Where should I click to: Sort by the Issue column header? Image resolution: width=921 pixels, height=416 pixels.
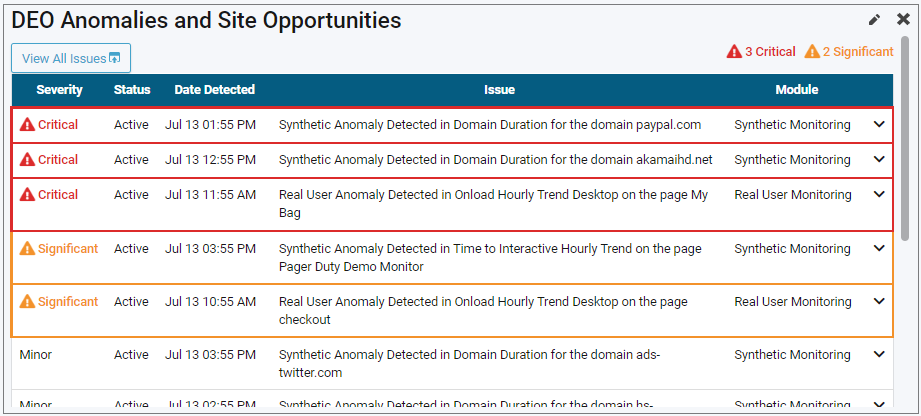coord(499,90)
